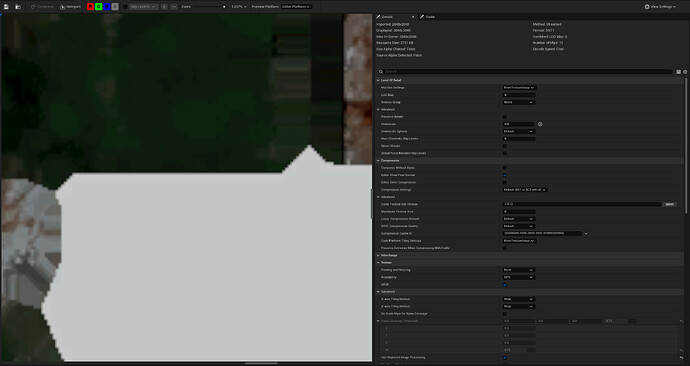Open the zoom percentage dropdown

(239, 7)
